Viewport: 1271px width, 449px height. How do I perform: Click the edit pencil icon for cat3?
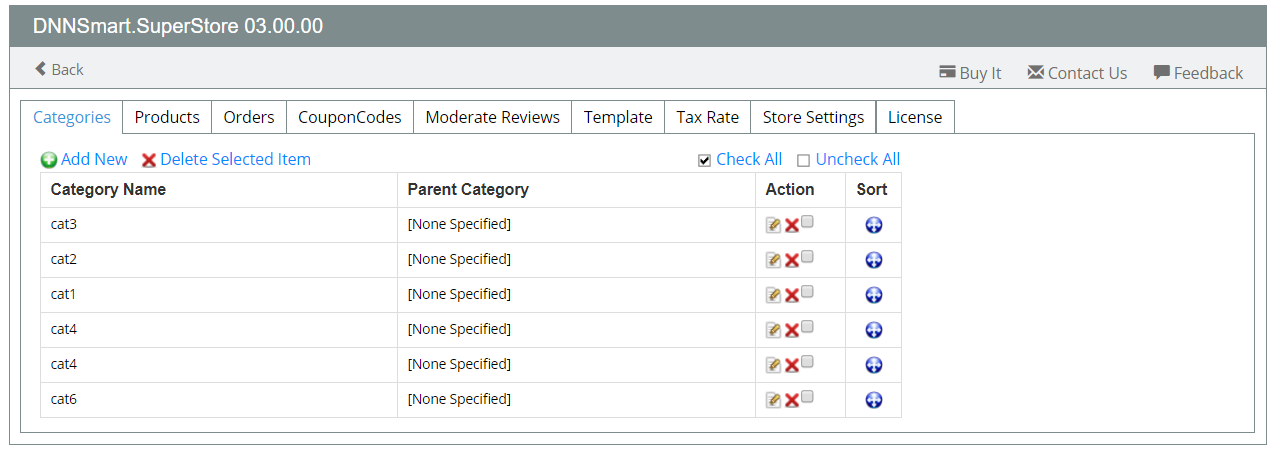click(773, 225)
